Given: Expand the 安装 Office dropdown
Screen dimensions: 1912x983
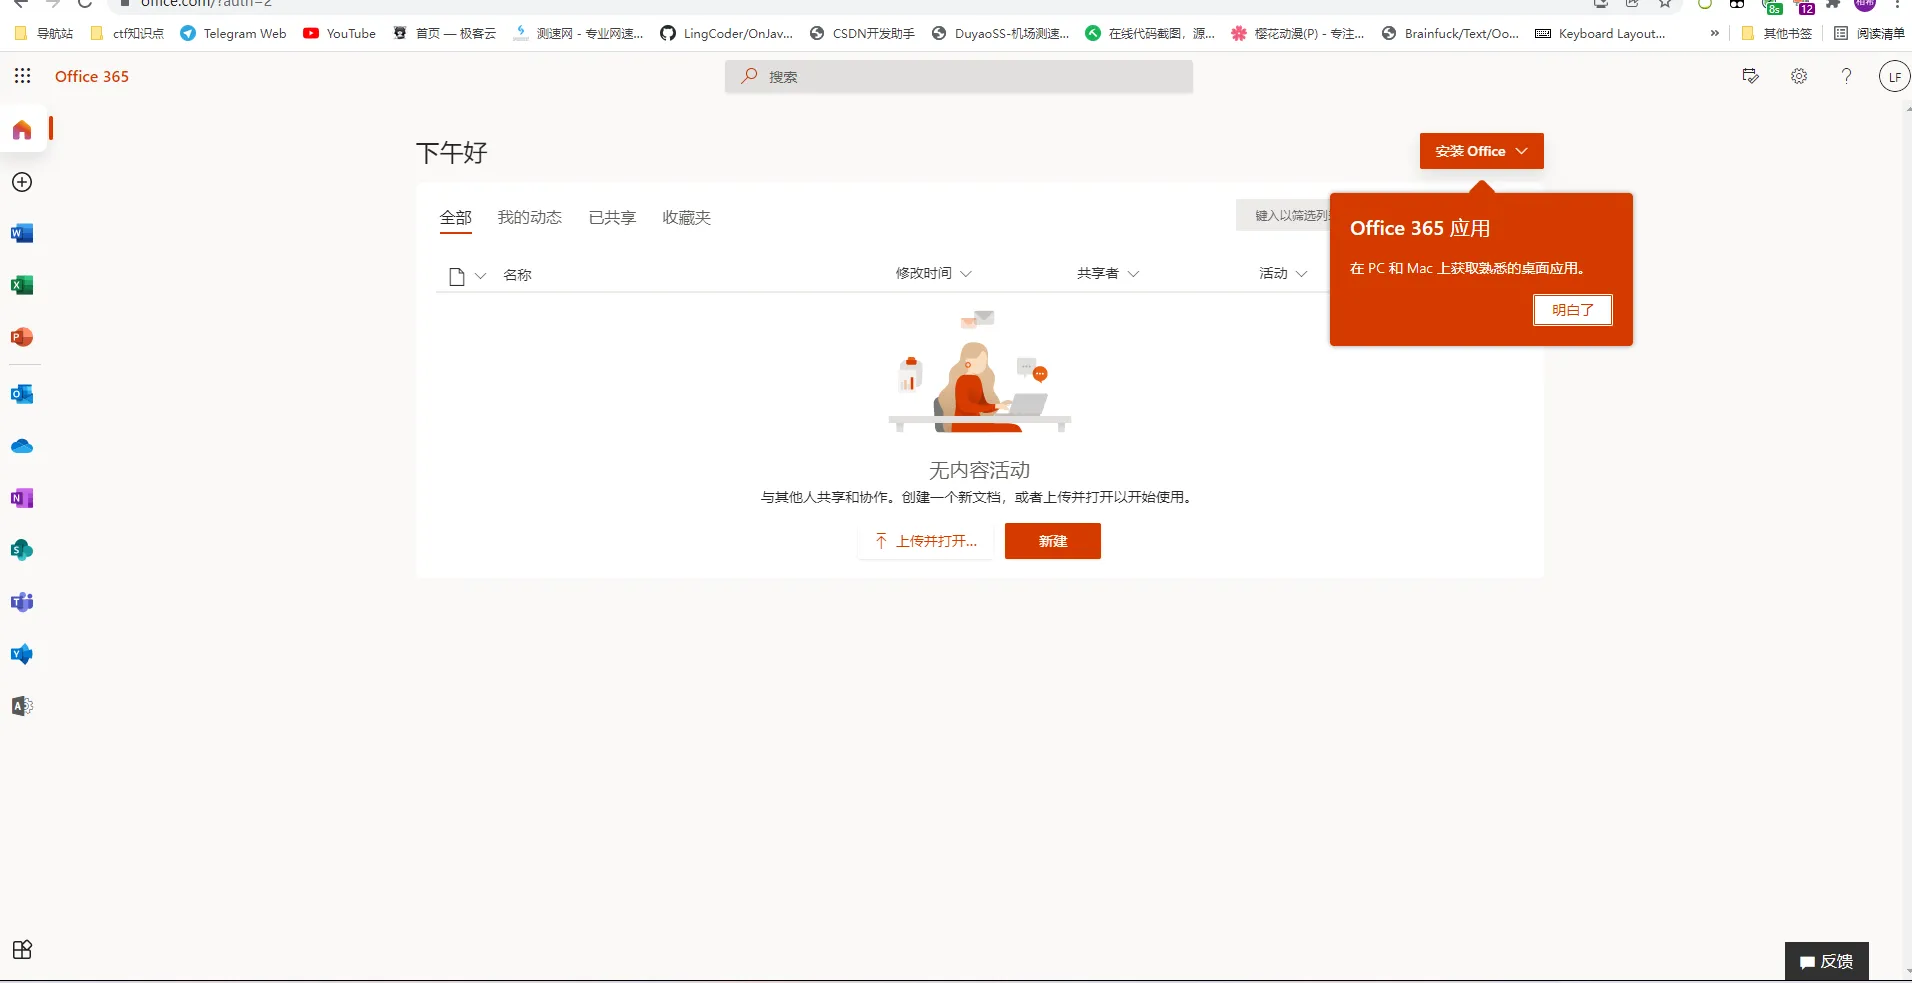Looking at the screenshot, I should (x=1522, y=151).
